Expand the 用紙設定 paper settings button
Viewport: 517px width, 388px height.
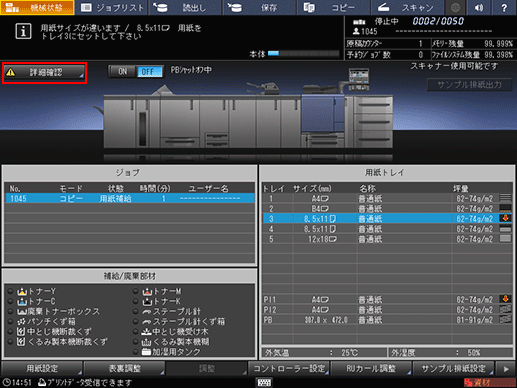pyautogui.click(x=42, y=368)
